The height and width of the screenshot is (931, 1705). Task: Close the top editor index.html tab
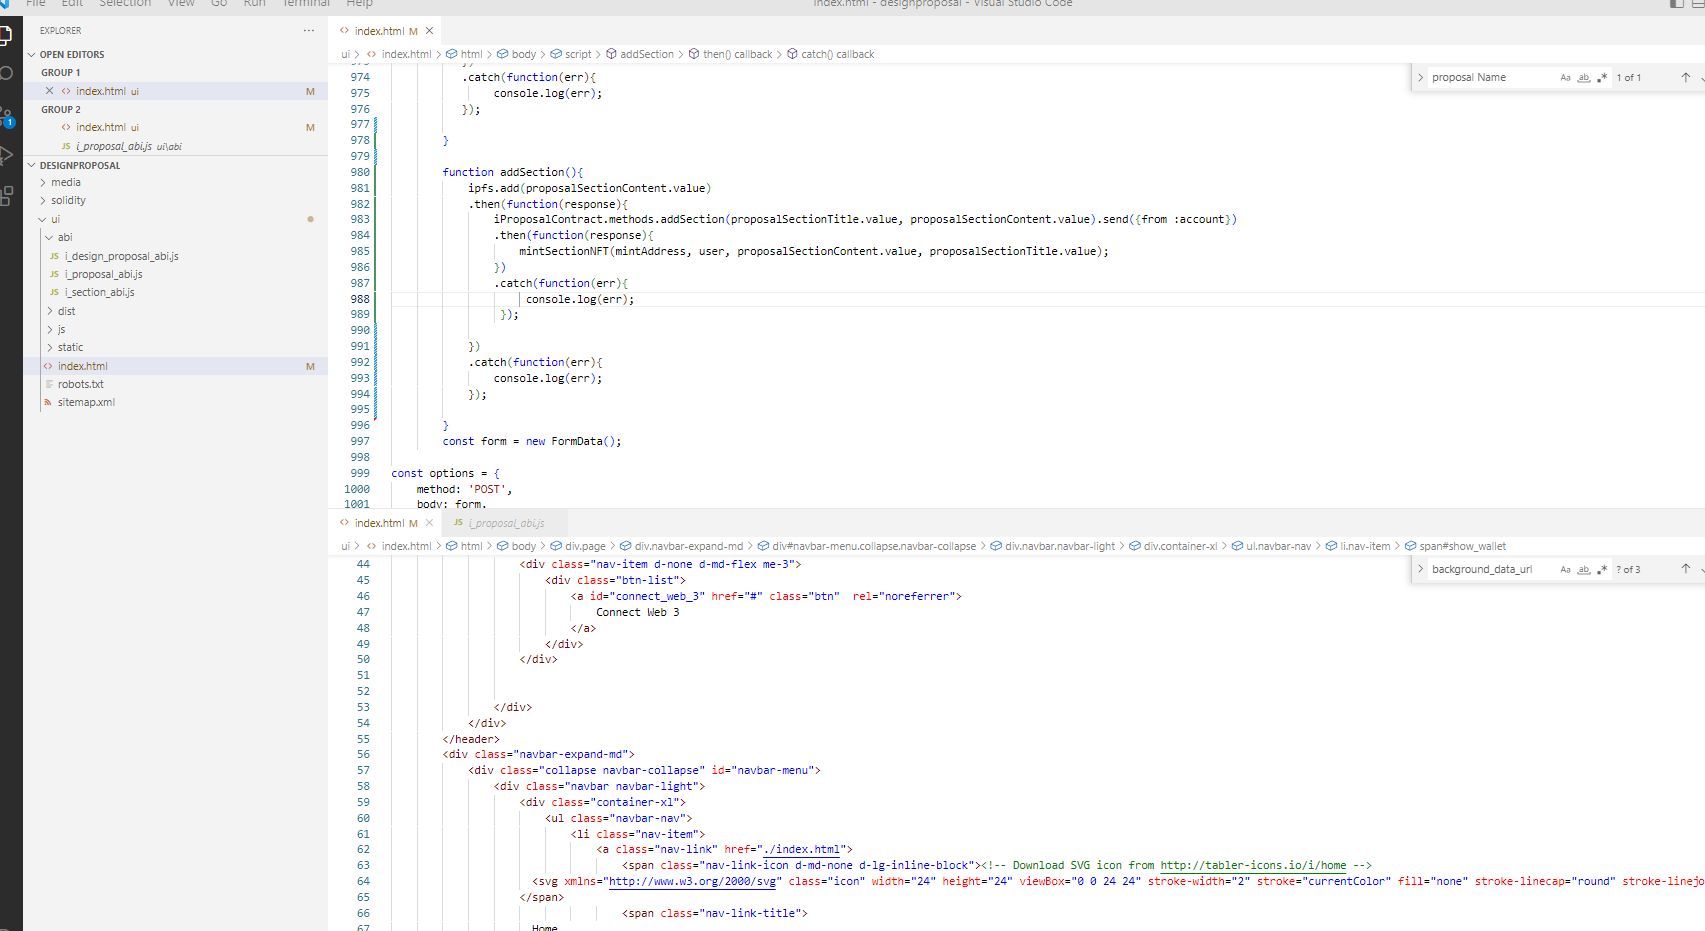pos(429,31)
